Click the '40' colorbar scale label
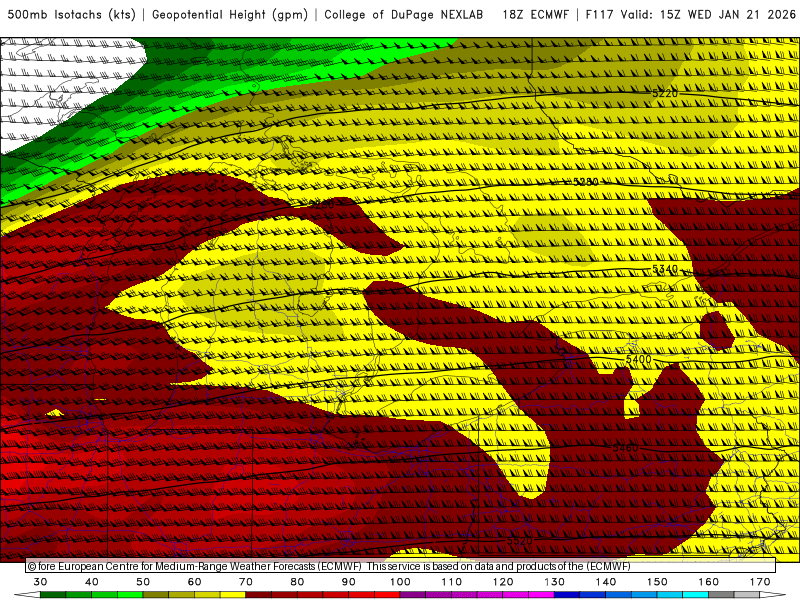 coord(92,582)
